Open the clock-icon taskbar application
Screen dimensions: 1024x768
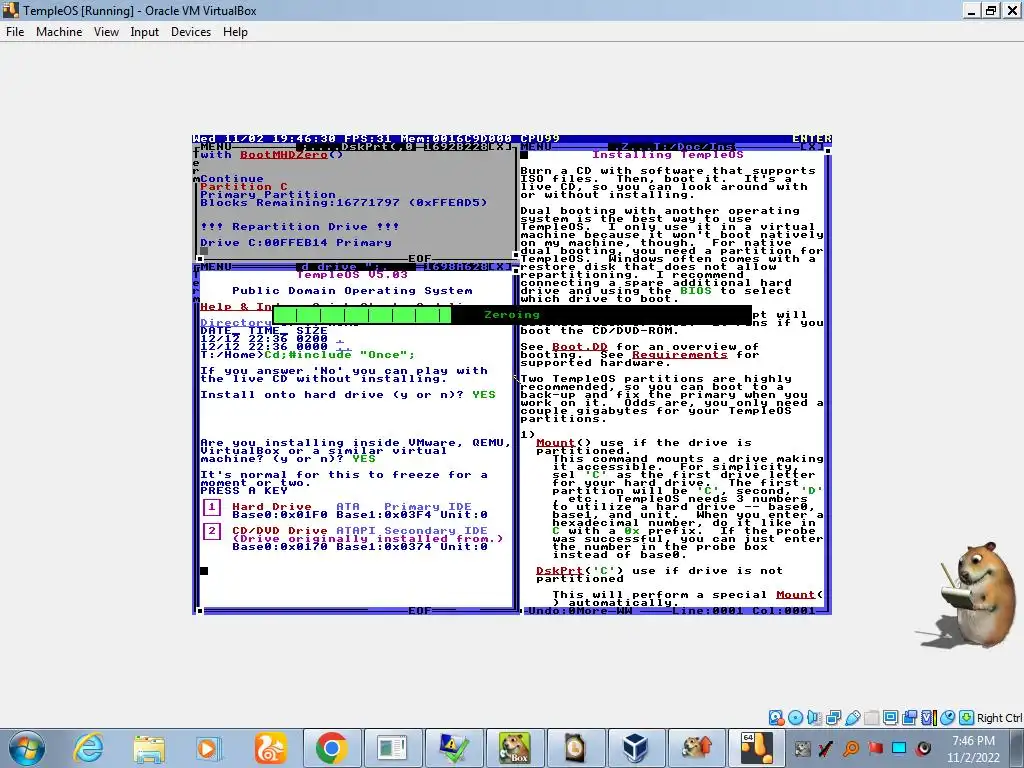pyautogui.click(x=575, y=748)
